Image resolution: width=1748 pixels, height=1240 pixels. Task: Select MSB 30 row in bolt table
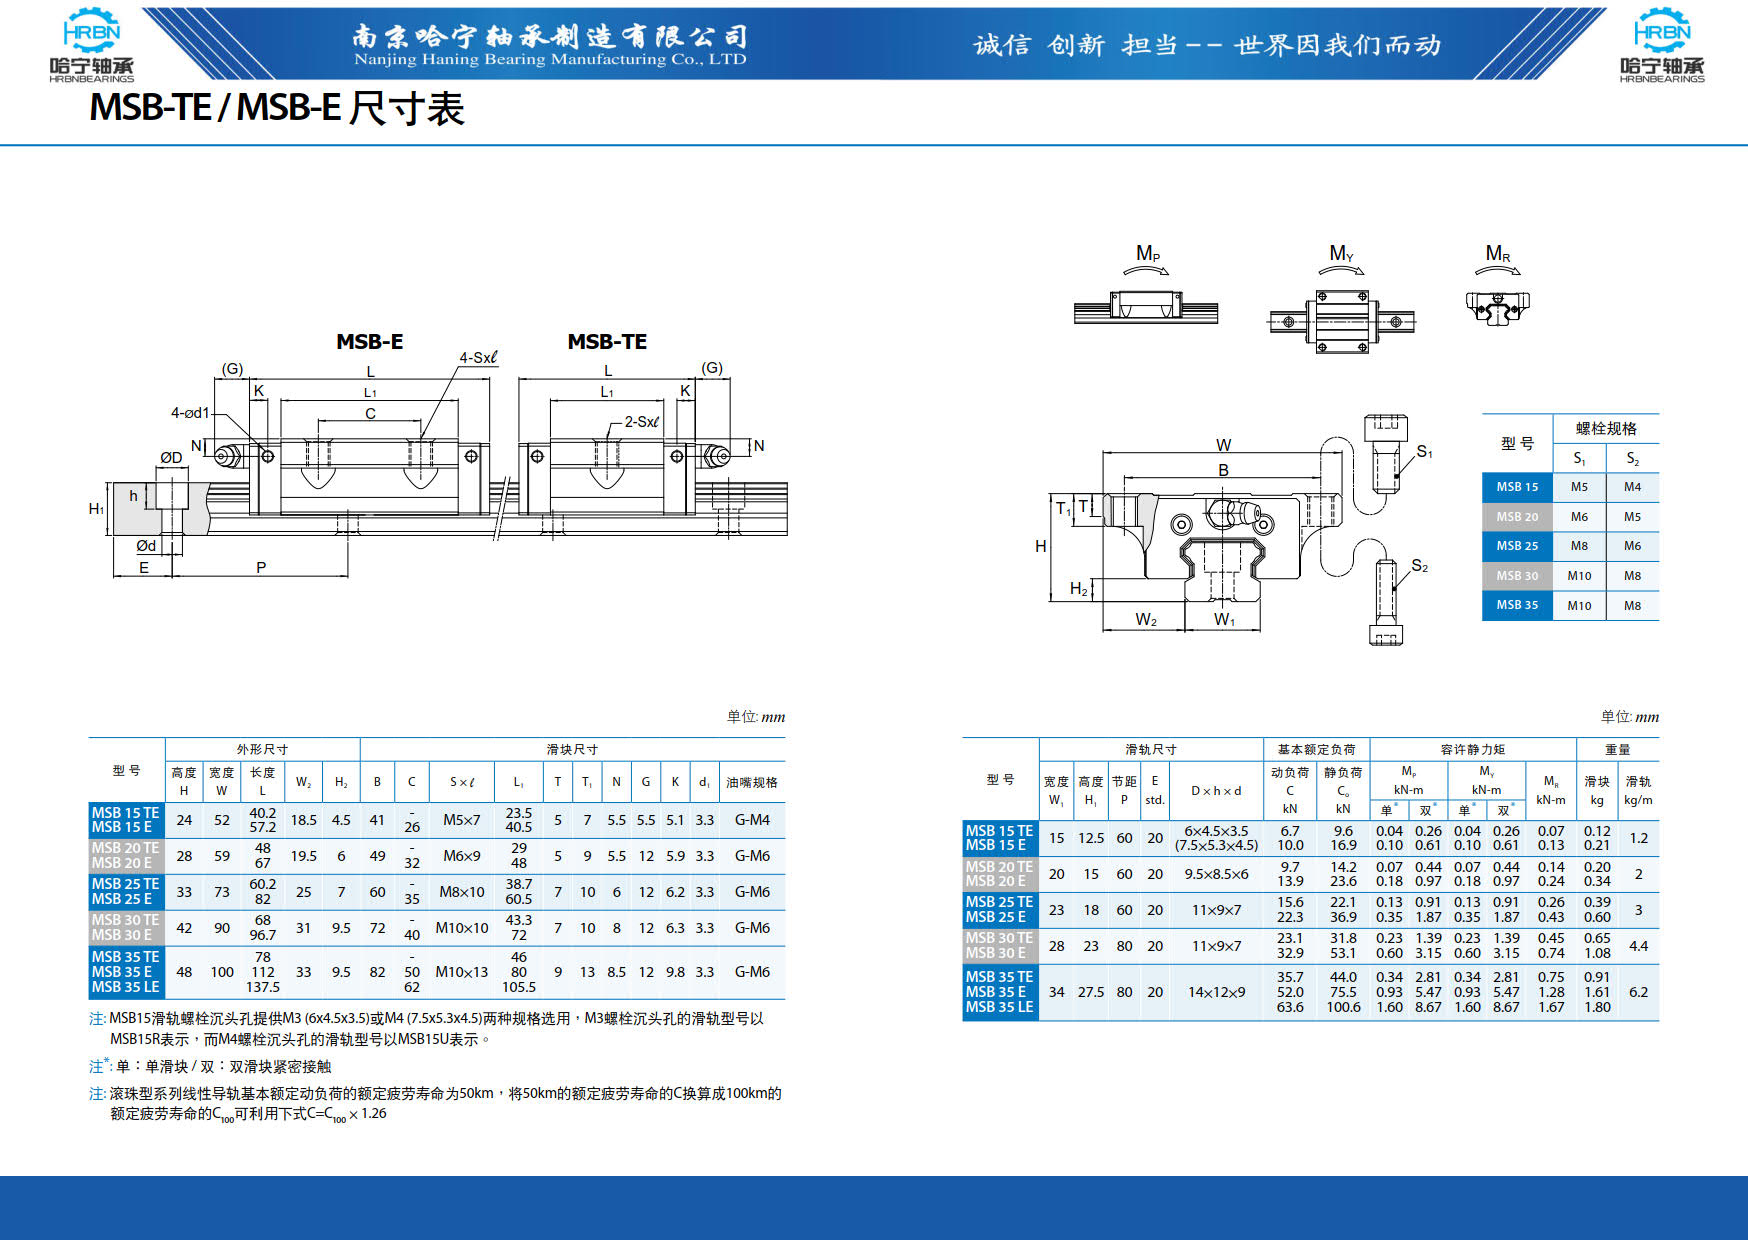tap(1570, 576)
